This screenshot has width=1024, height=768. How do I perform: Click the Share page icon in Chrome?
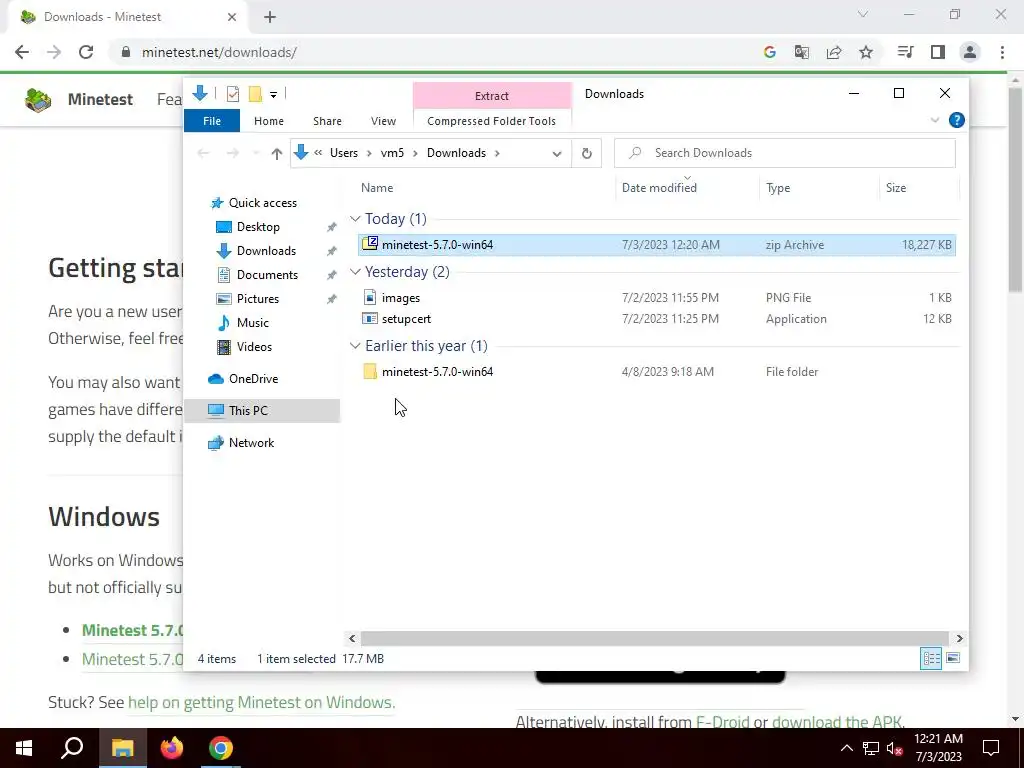coord(834,52)
